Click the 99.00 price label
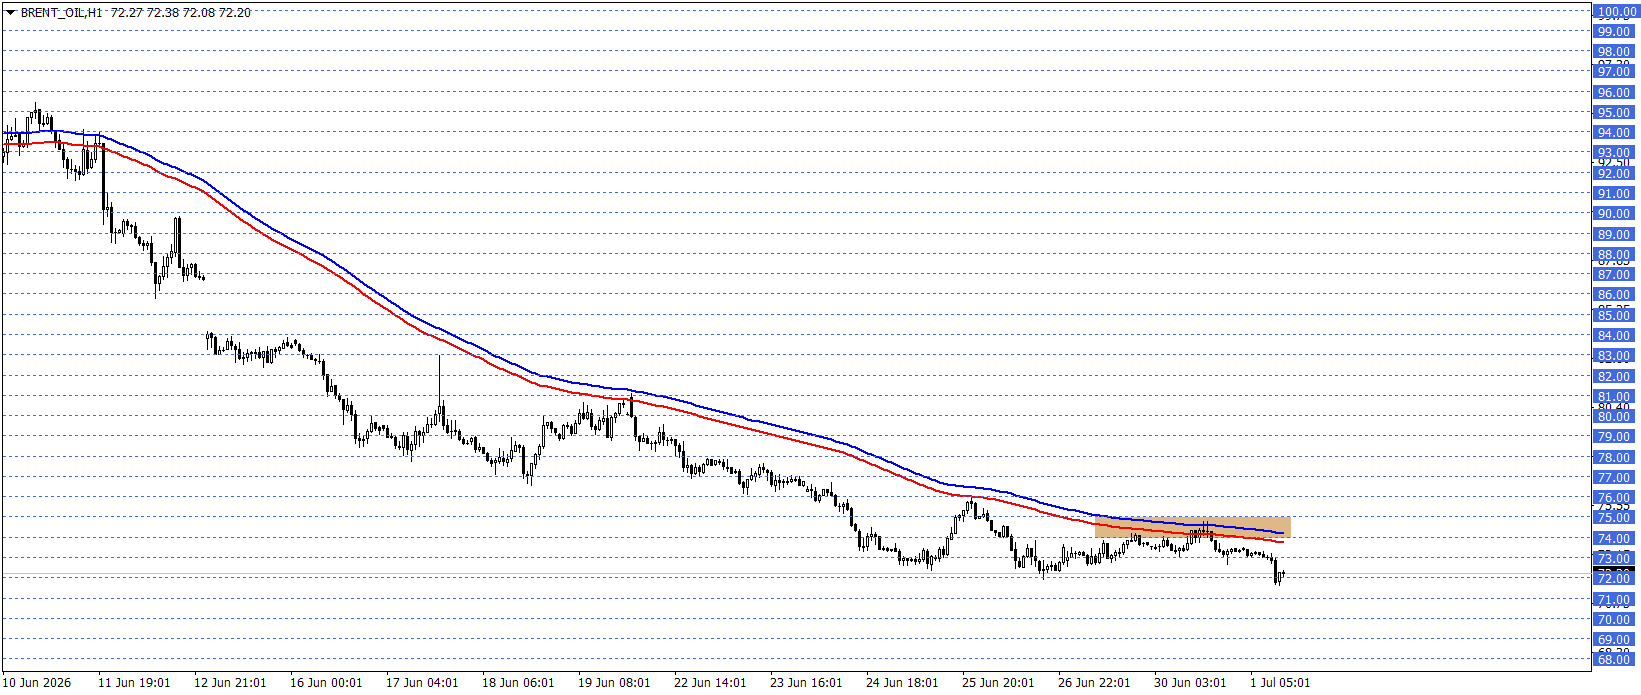1641x695 pixels. pyautogui.click(x=1613, y=32)
